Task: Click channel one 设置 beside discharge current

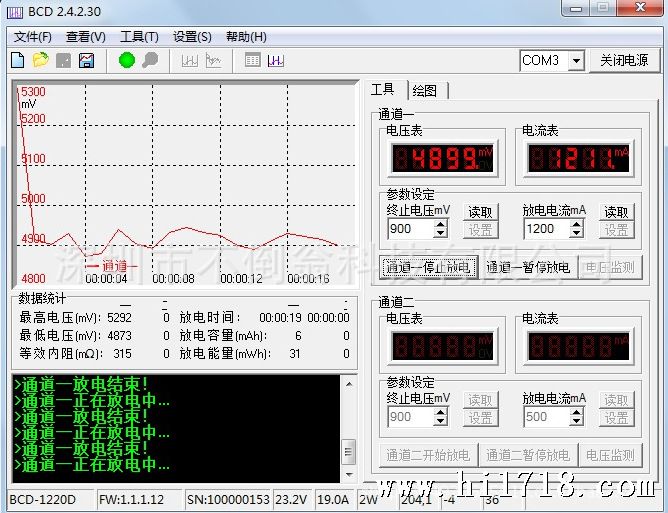Action: [x=616, y=230]
